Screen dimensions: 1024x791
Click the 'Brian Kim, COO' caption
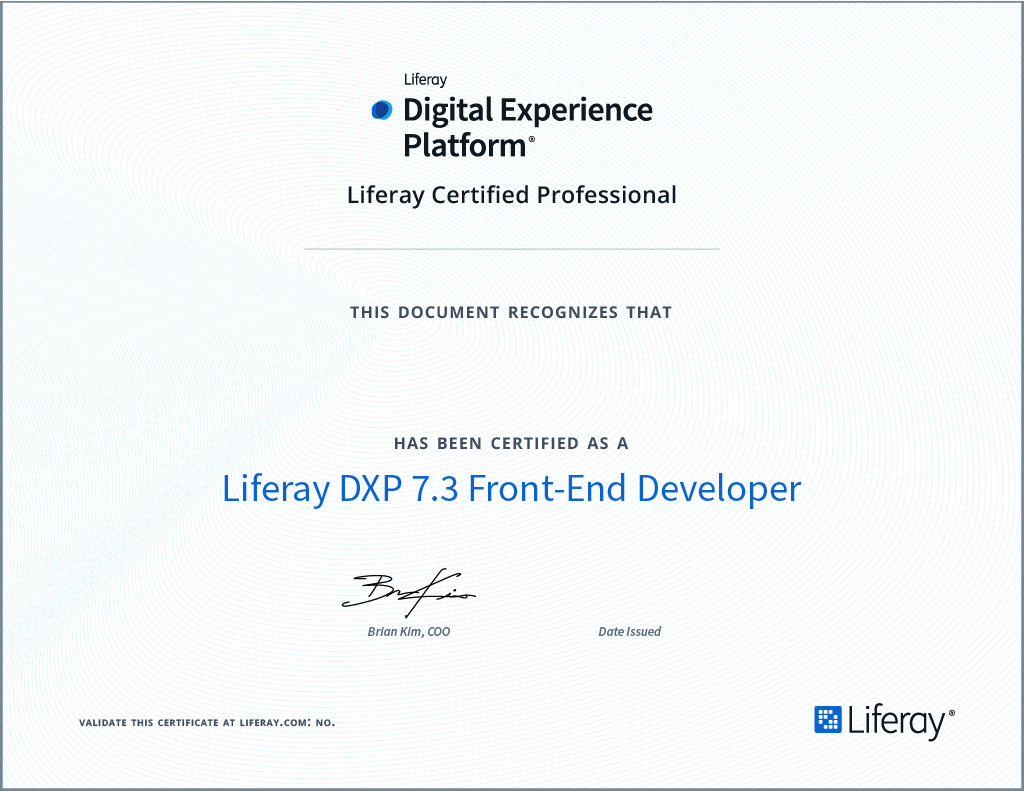pyautogui.click(x=409, y=632)
